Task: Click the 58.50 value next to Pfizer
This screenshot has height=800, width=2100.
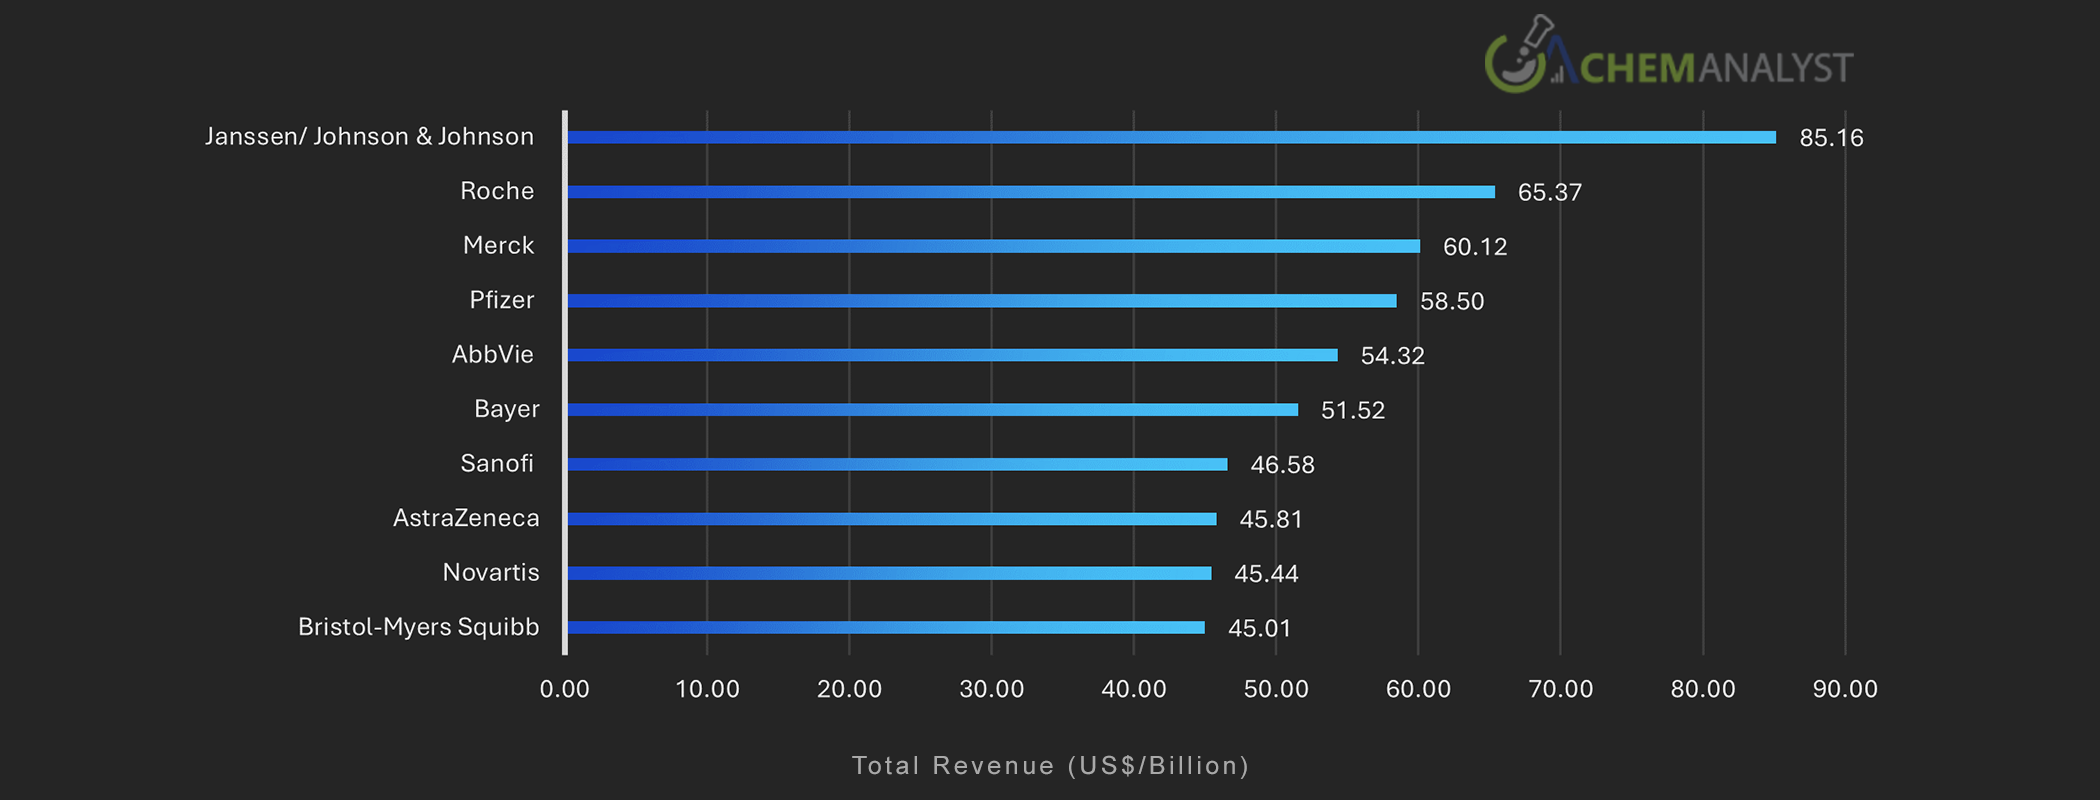Action: tap(1452, 301)
